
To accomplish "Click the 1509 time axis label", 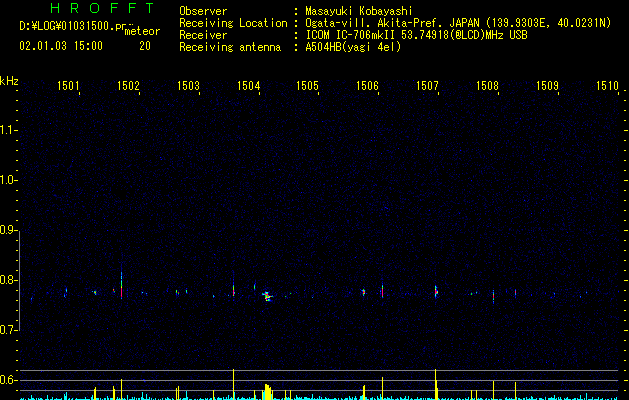I will [547, 85].
